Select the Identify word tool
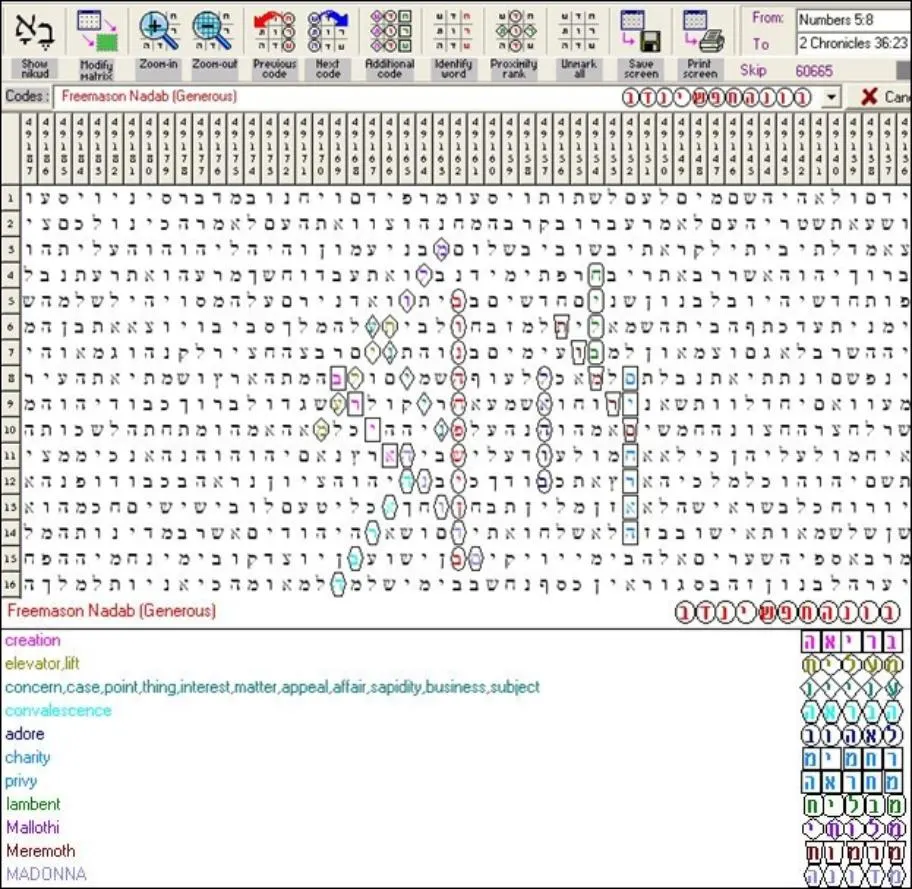Screen dimensions: 912x889 (453, 31)
